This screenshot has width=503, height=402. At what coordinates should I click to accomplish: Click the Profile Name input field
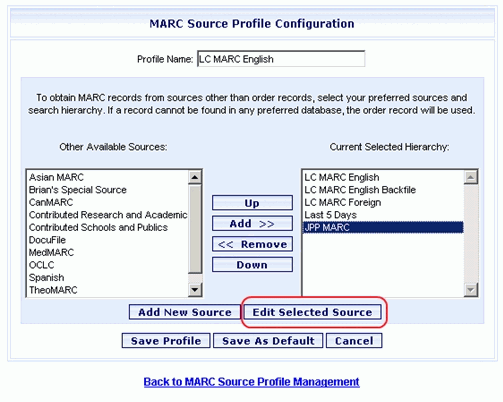[x=281, y=59]
